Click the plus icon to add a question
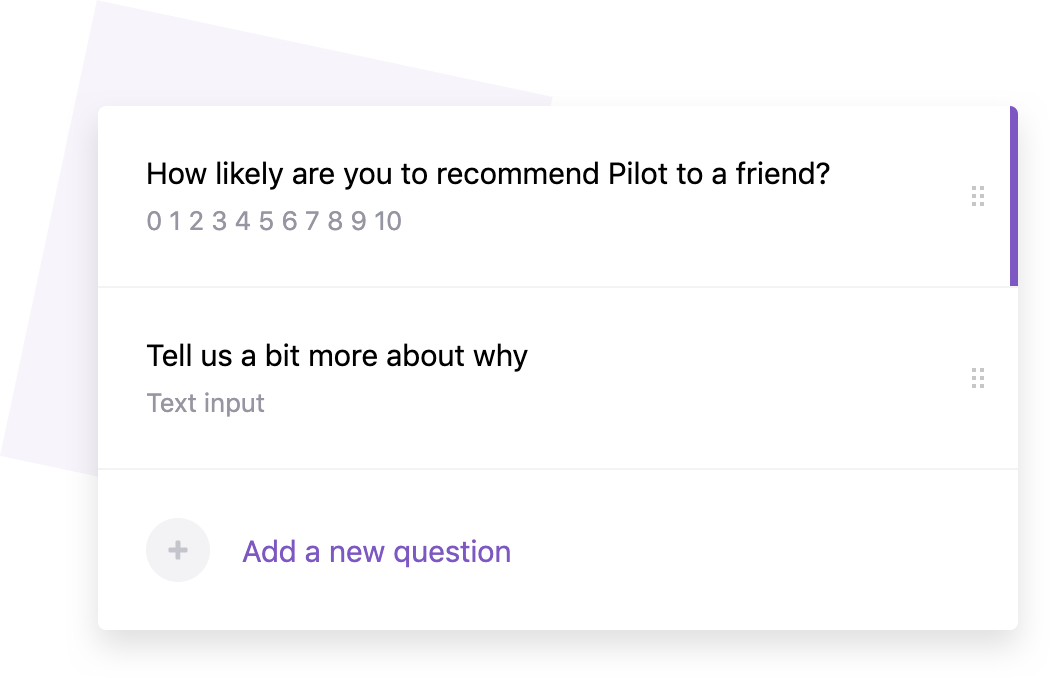 (x=178, y=550)
